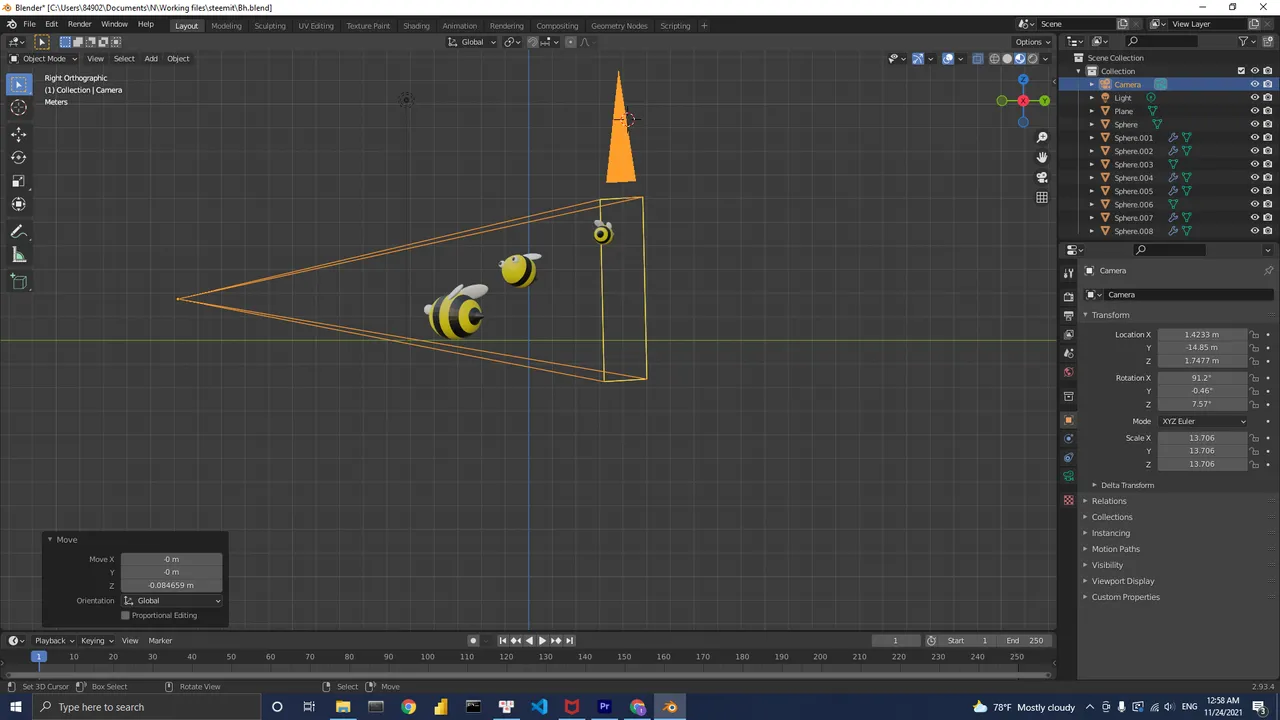1280x720 pixels.
Task: Open the File menu
Action: click(x=29, y=24)
